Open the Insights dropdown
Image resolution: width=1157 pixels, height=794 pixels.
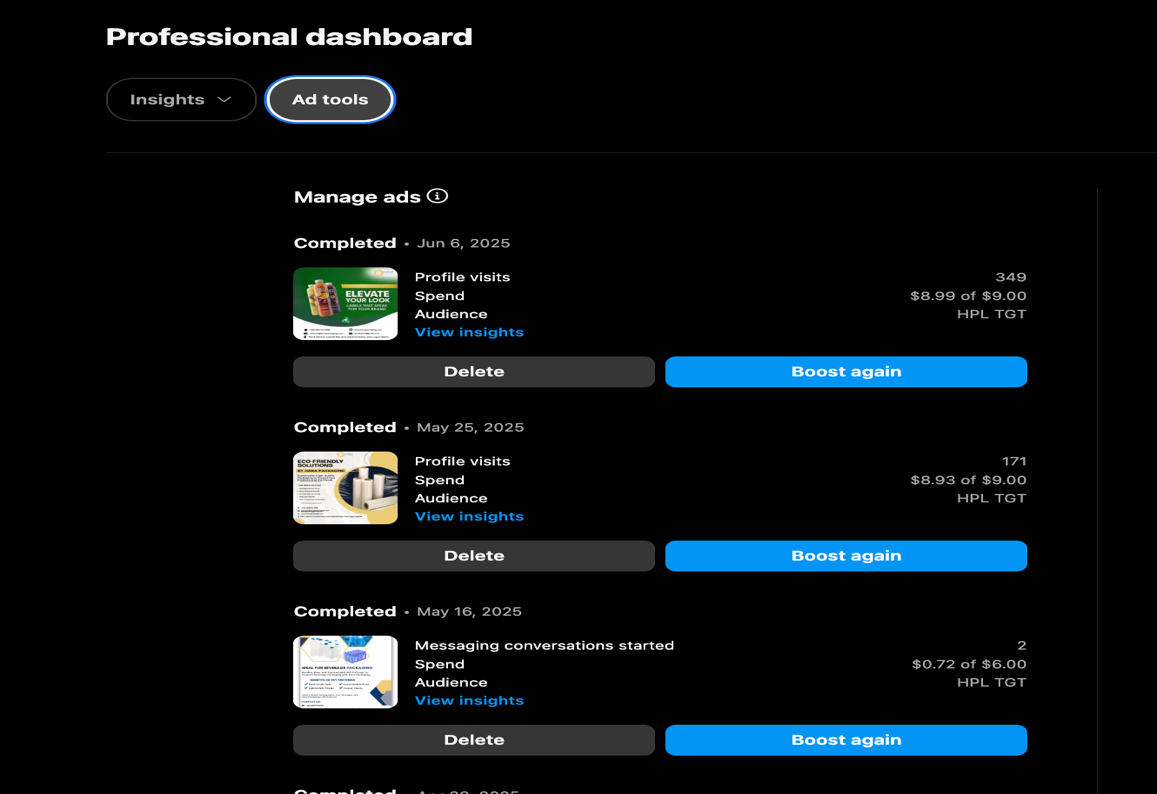point(180,99)
